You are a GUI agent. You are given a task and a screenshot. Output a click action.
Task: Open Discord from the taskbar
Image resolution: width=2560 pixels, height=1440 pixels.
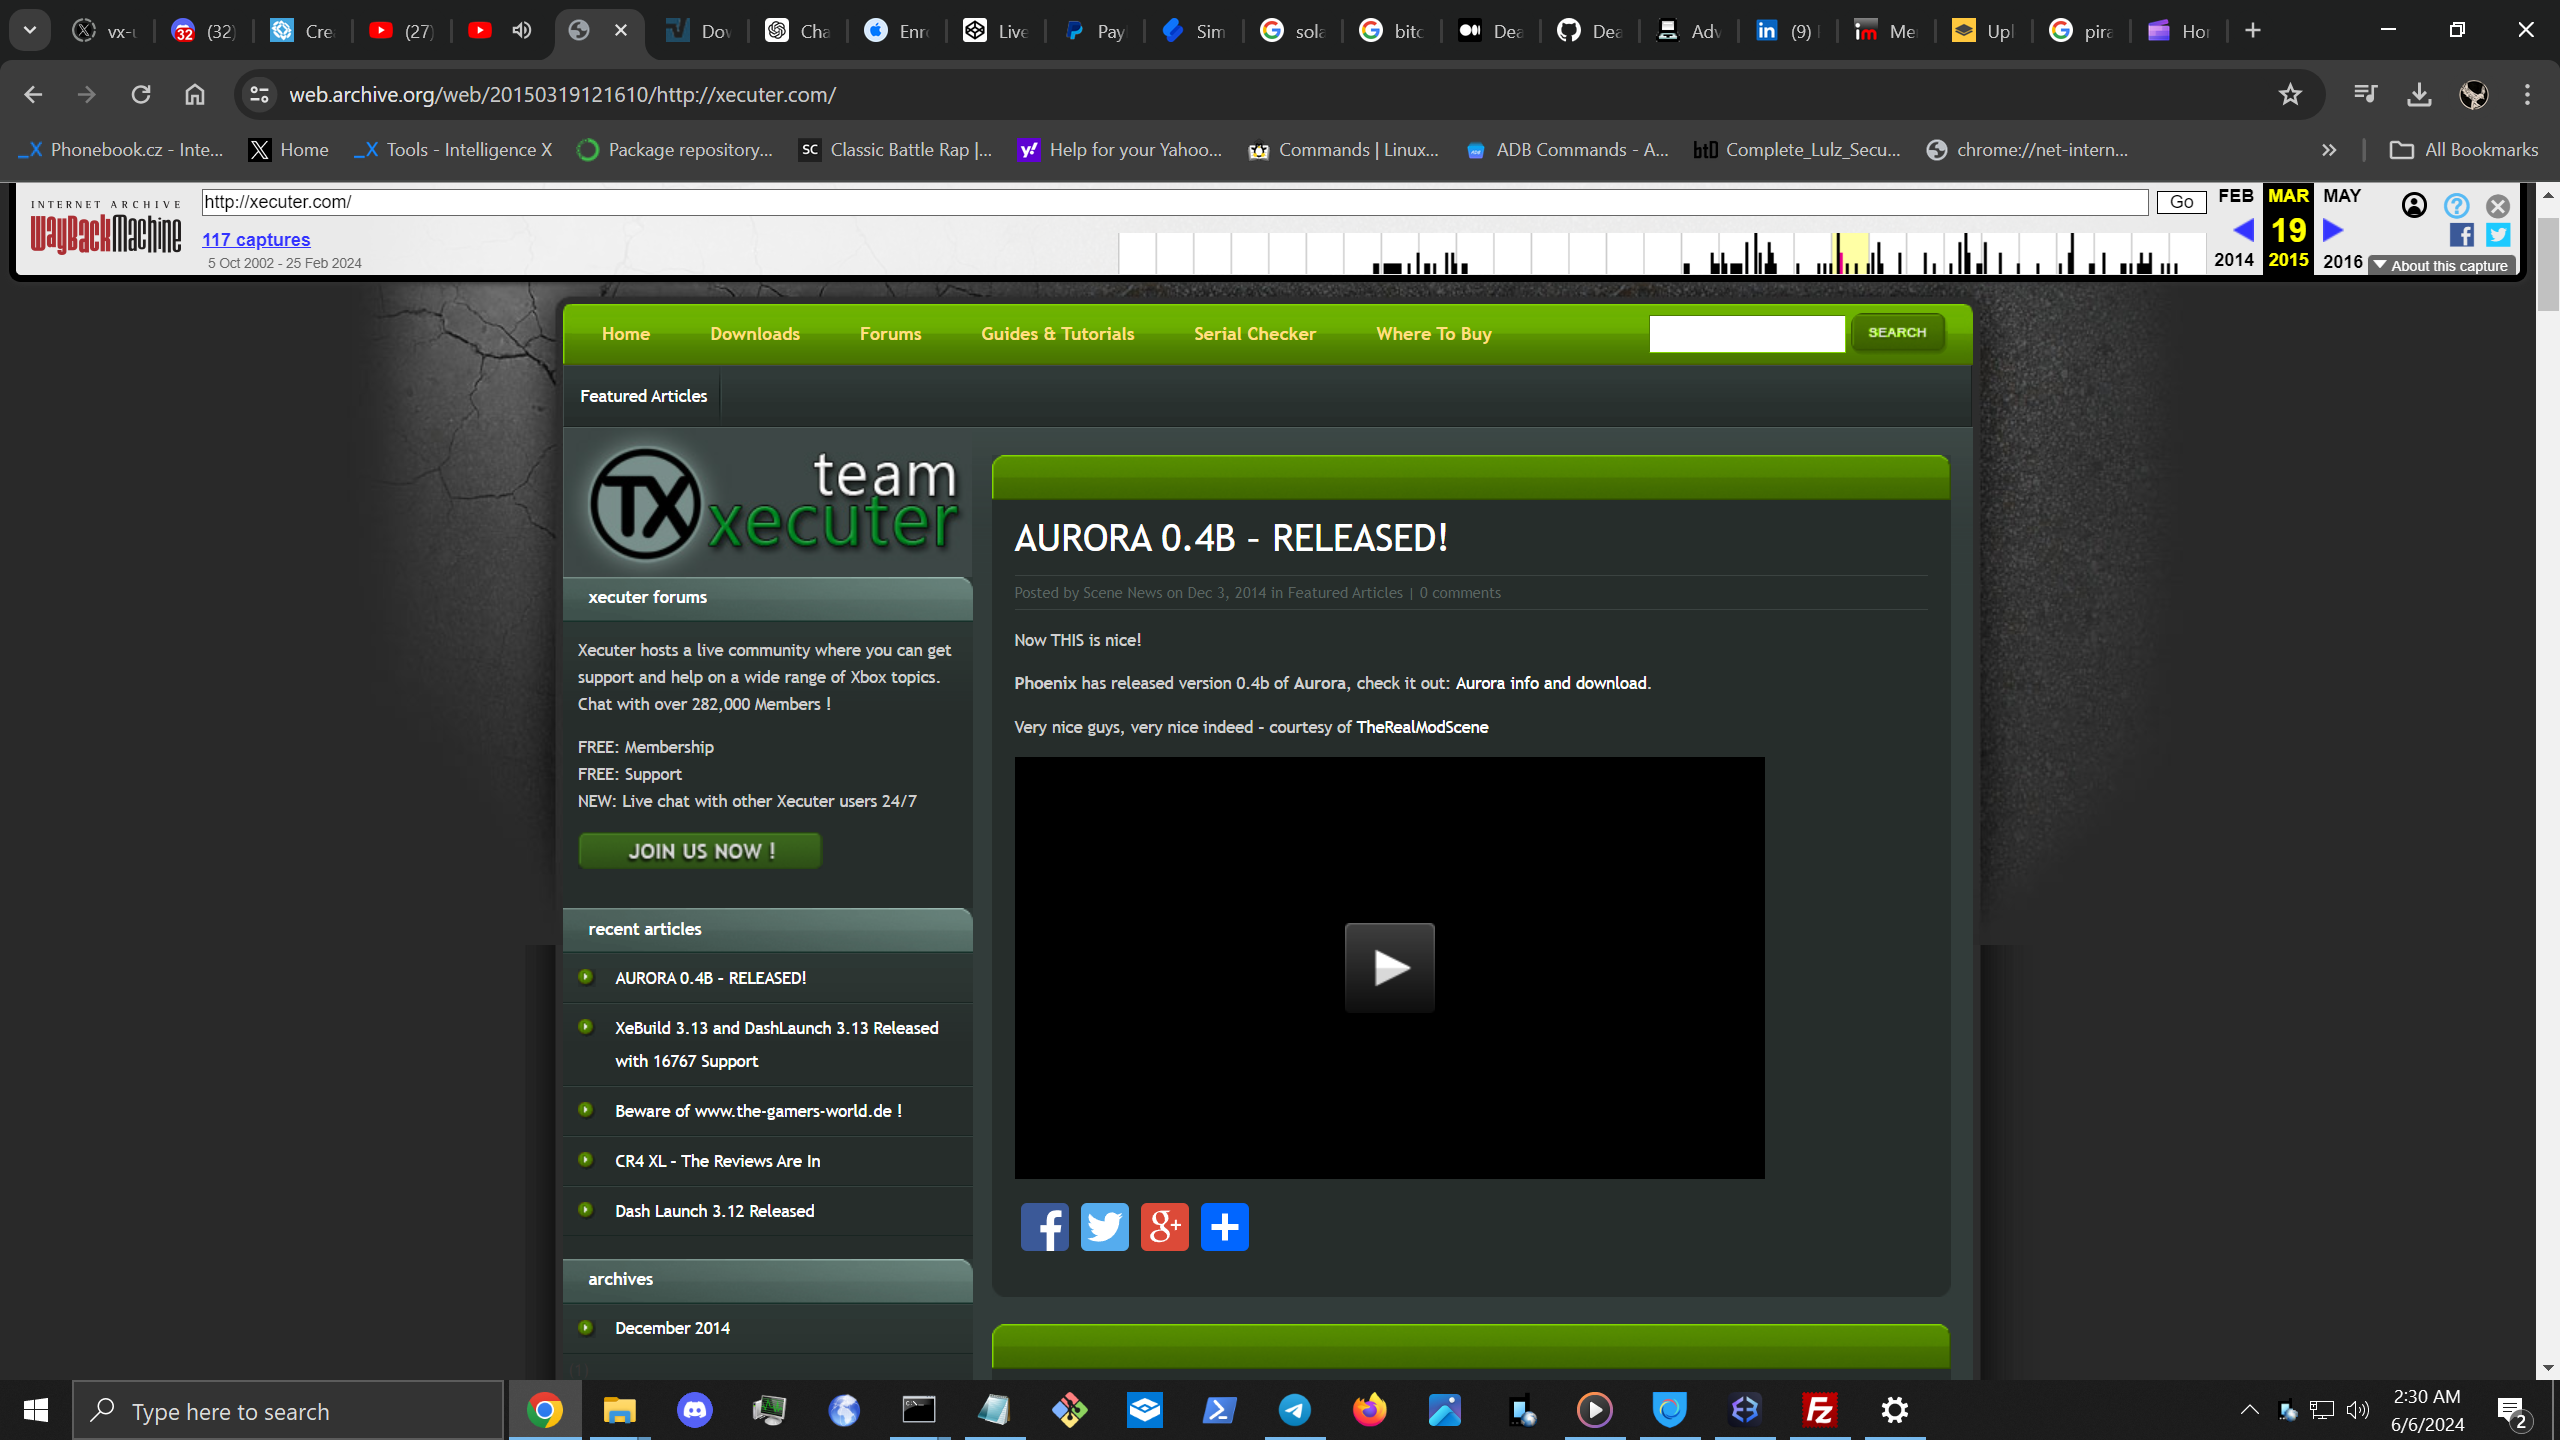[694, 1410]
